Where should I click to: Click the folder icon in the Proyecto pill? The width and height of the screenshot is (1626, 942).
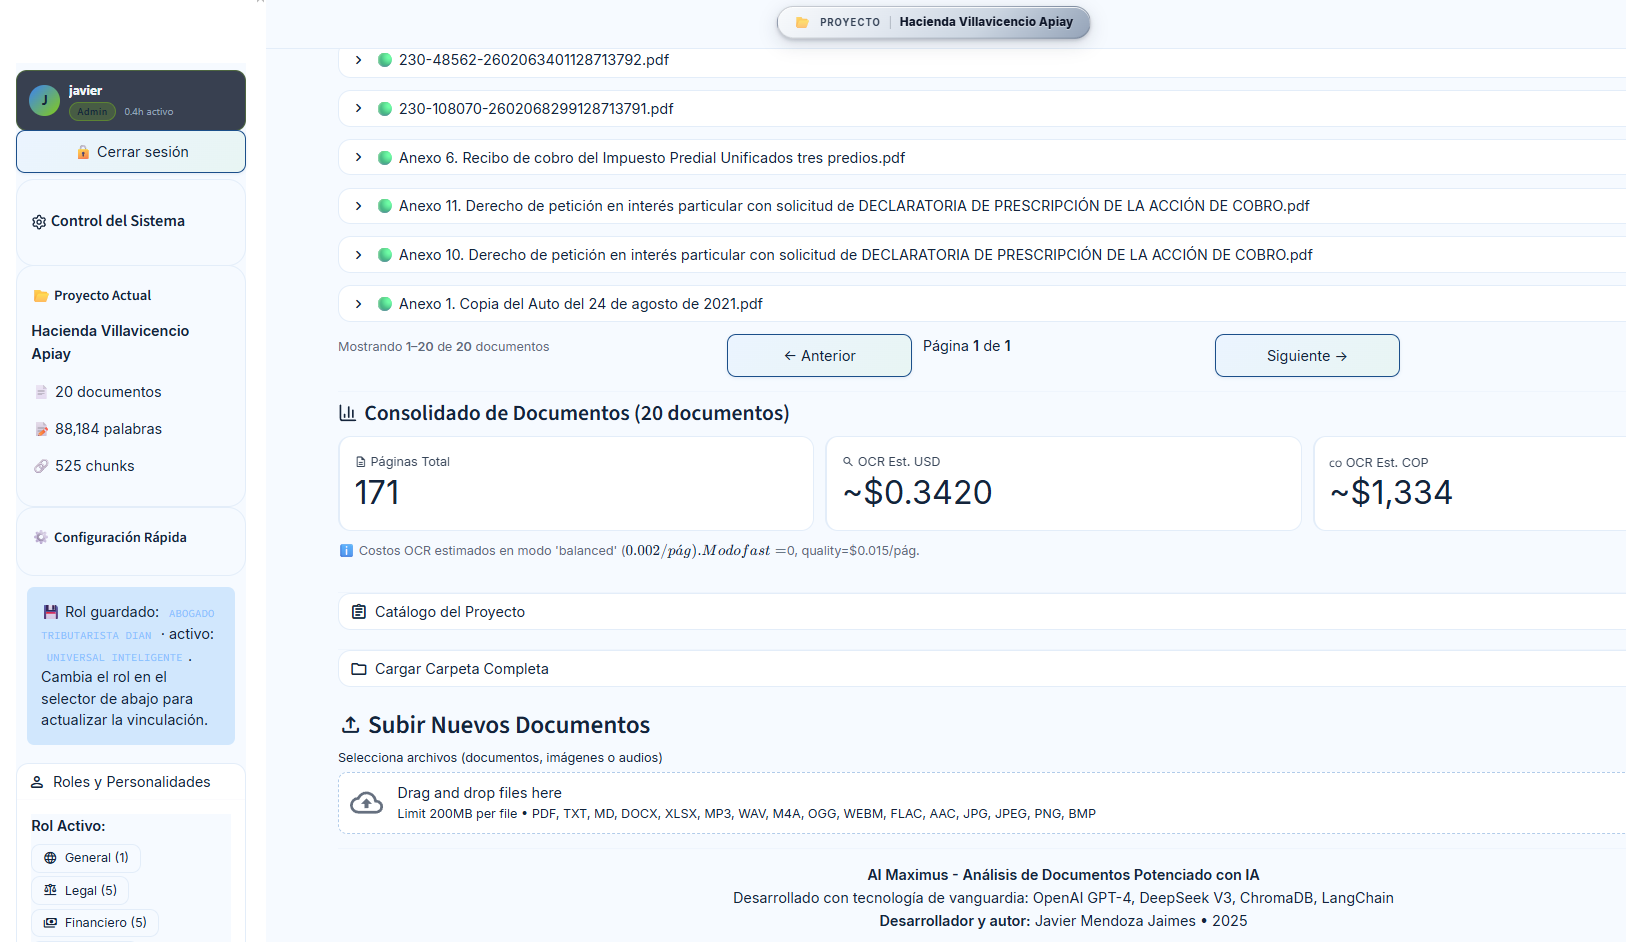tap(802, 22)
